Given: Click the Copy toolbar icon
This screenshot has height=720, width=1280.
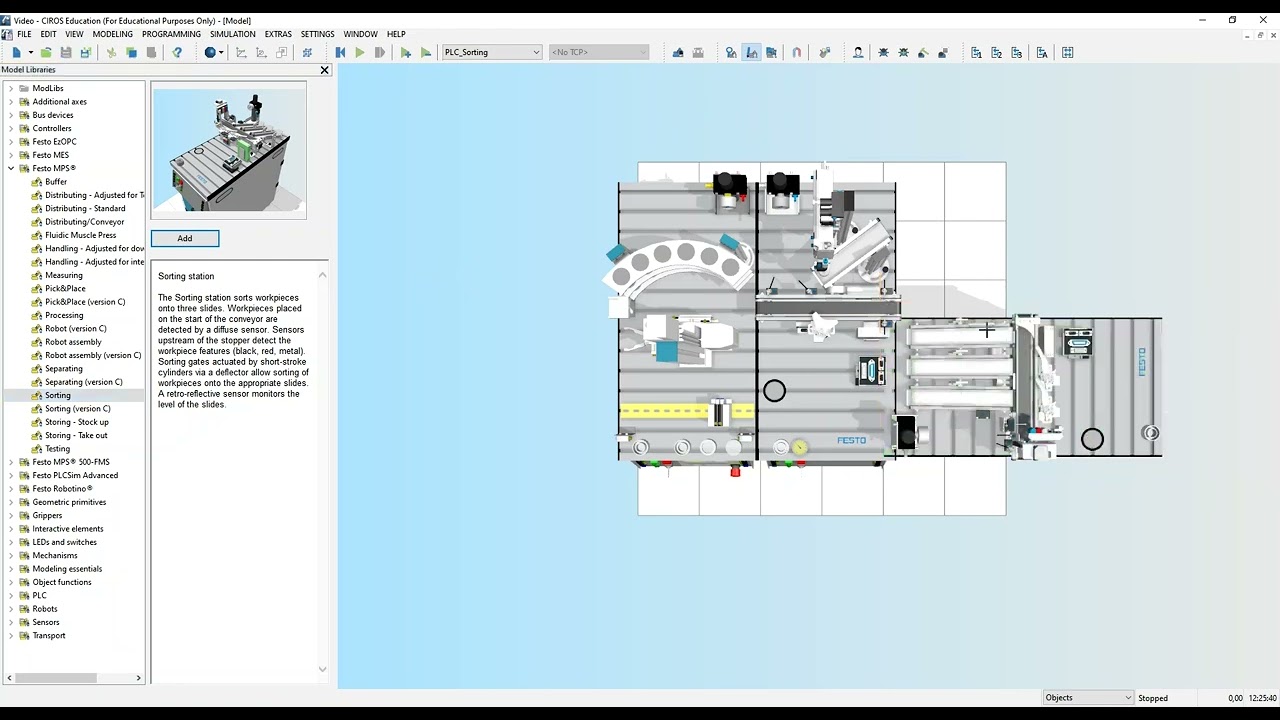Looking at the screenshot, I should tap(131, 52).
